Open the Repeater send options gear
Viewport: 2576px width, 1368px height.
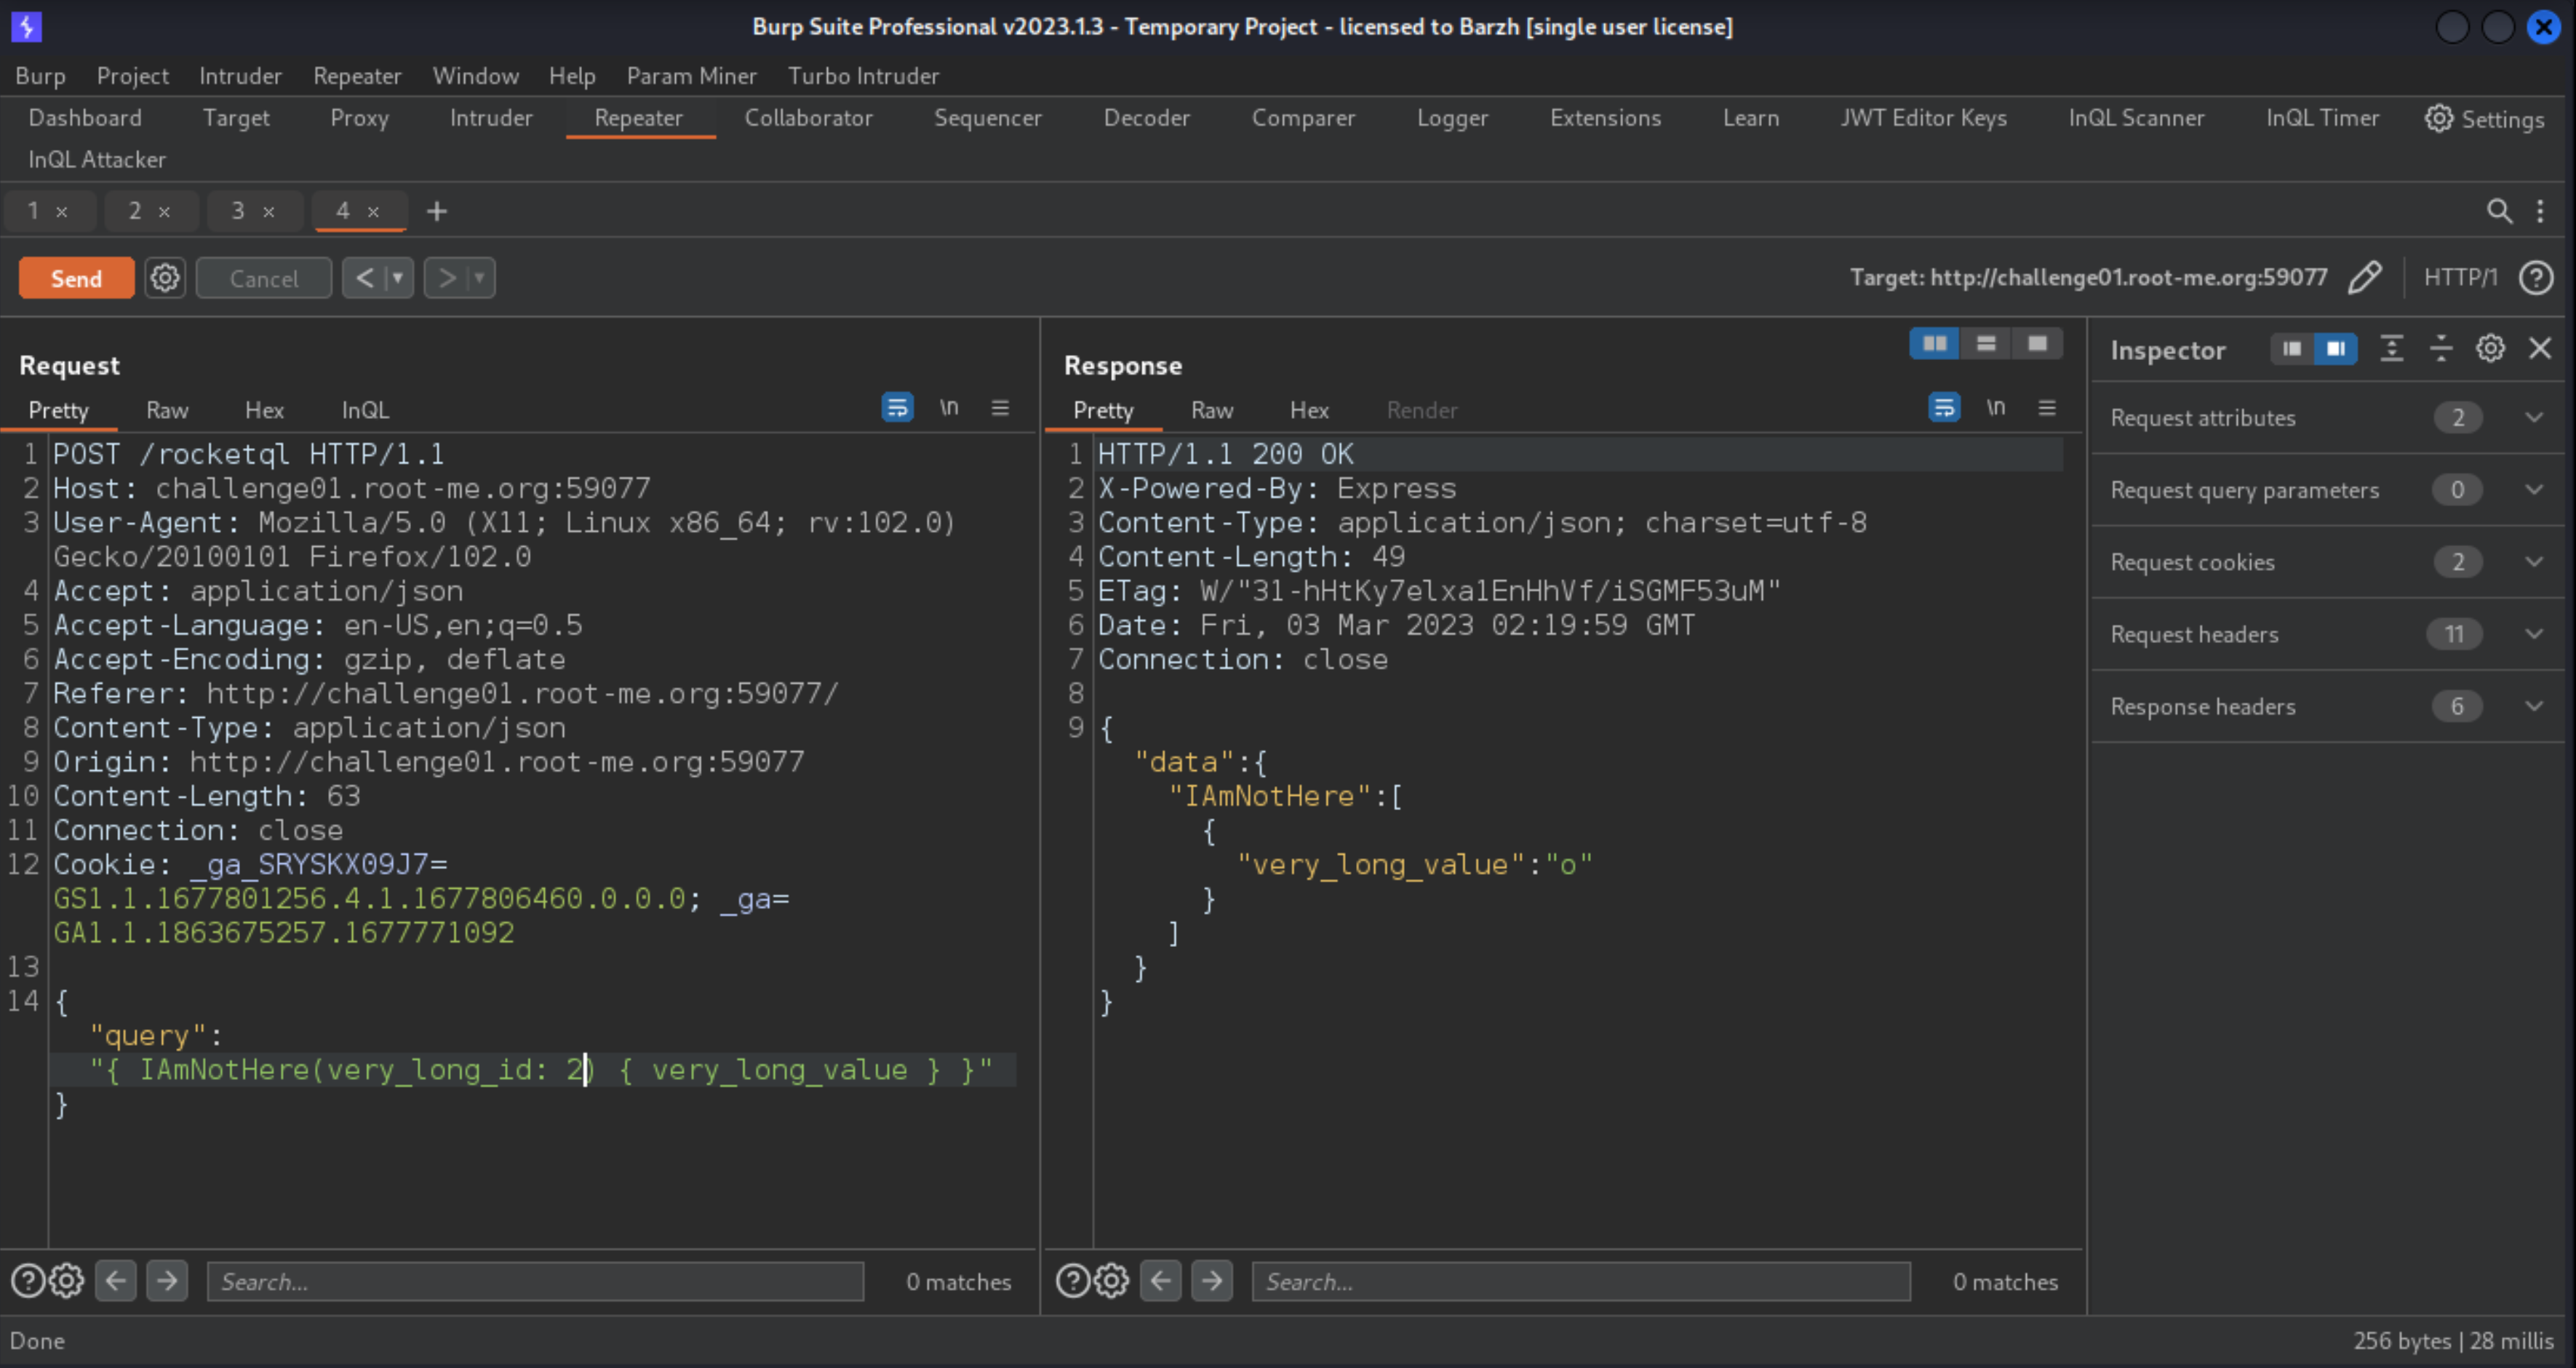(165, 278)
